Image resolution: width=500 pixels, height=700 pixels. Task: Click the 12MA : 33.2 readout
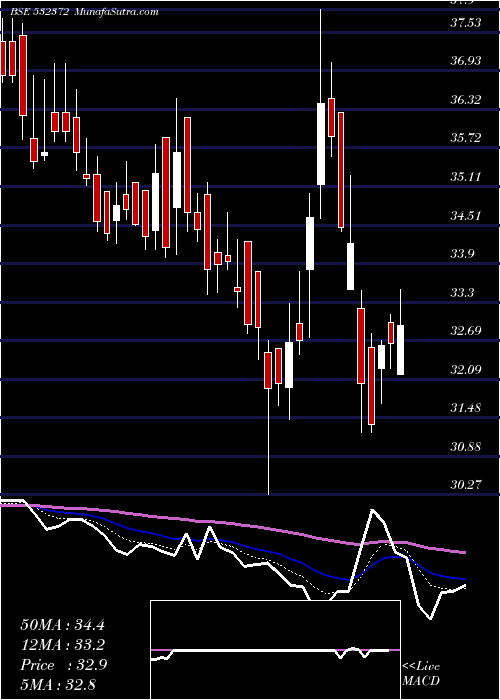[x=62, y=645]
